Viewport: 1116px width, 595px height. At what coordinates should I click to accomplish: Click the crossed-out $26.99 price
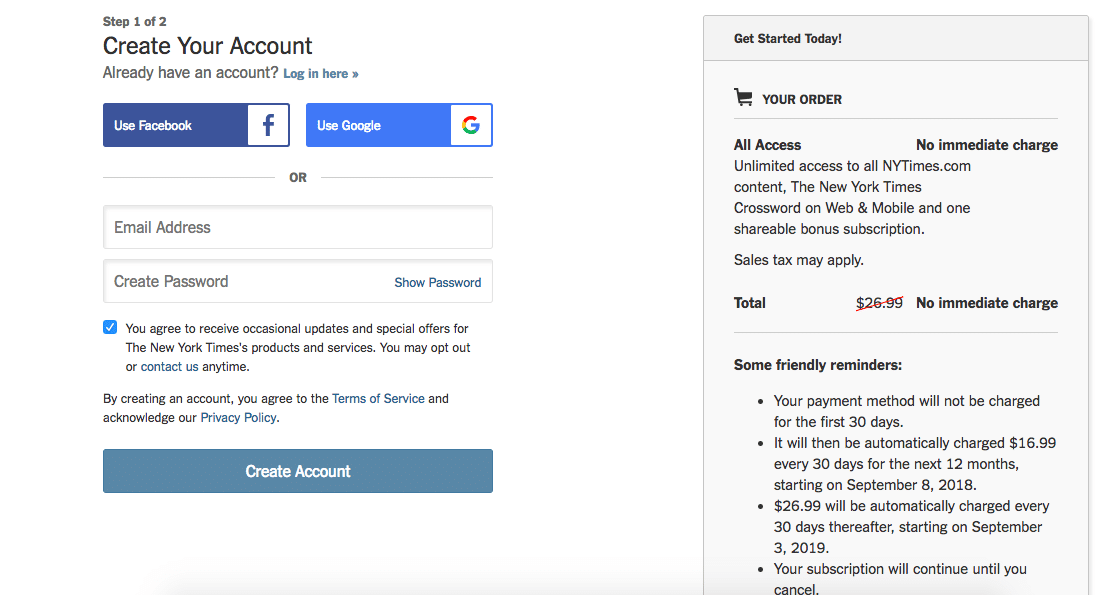[x=879, y=303]
